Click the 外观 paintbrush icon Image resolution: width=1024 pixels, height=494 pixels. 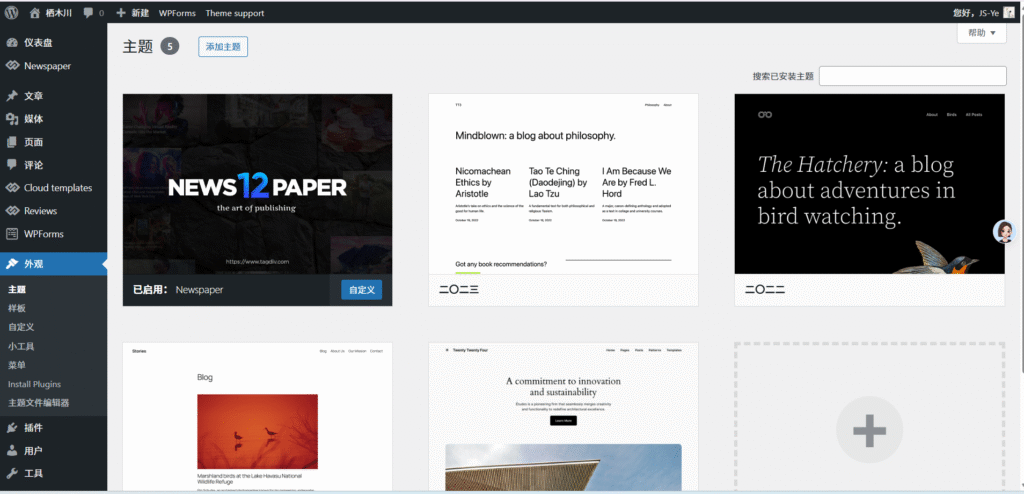[x=12, y=264]
